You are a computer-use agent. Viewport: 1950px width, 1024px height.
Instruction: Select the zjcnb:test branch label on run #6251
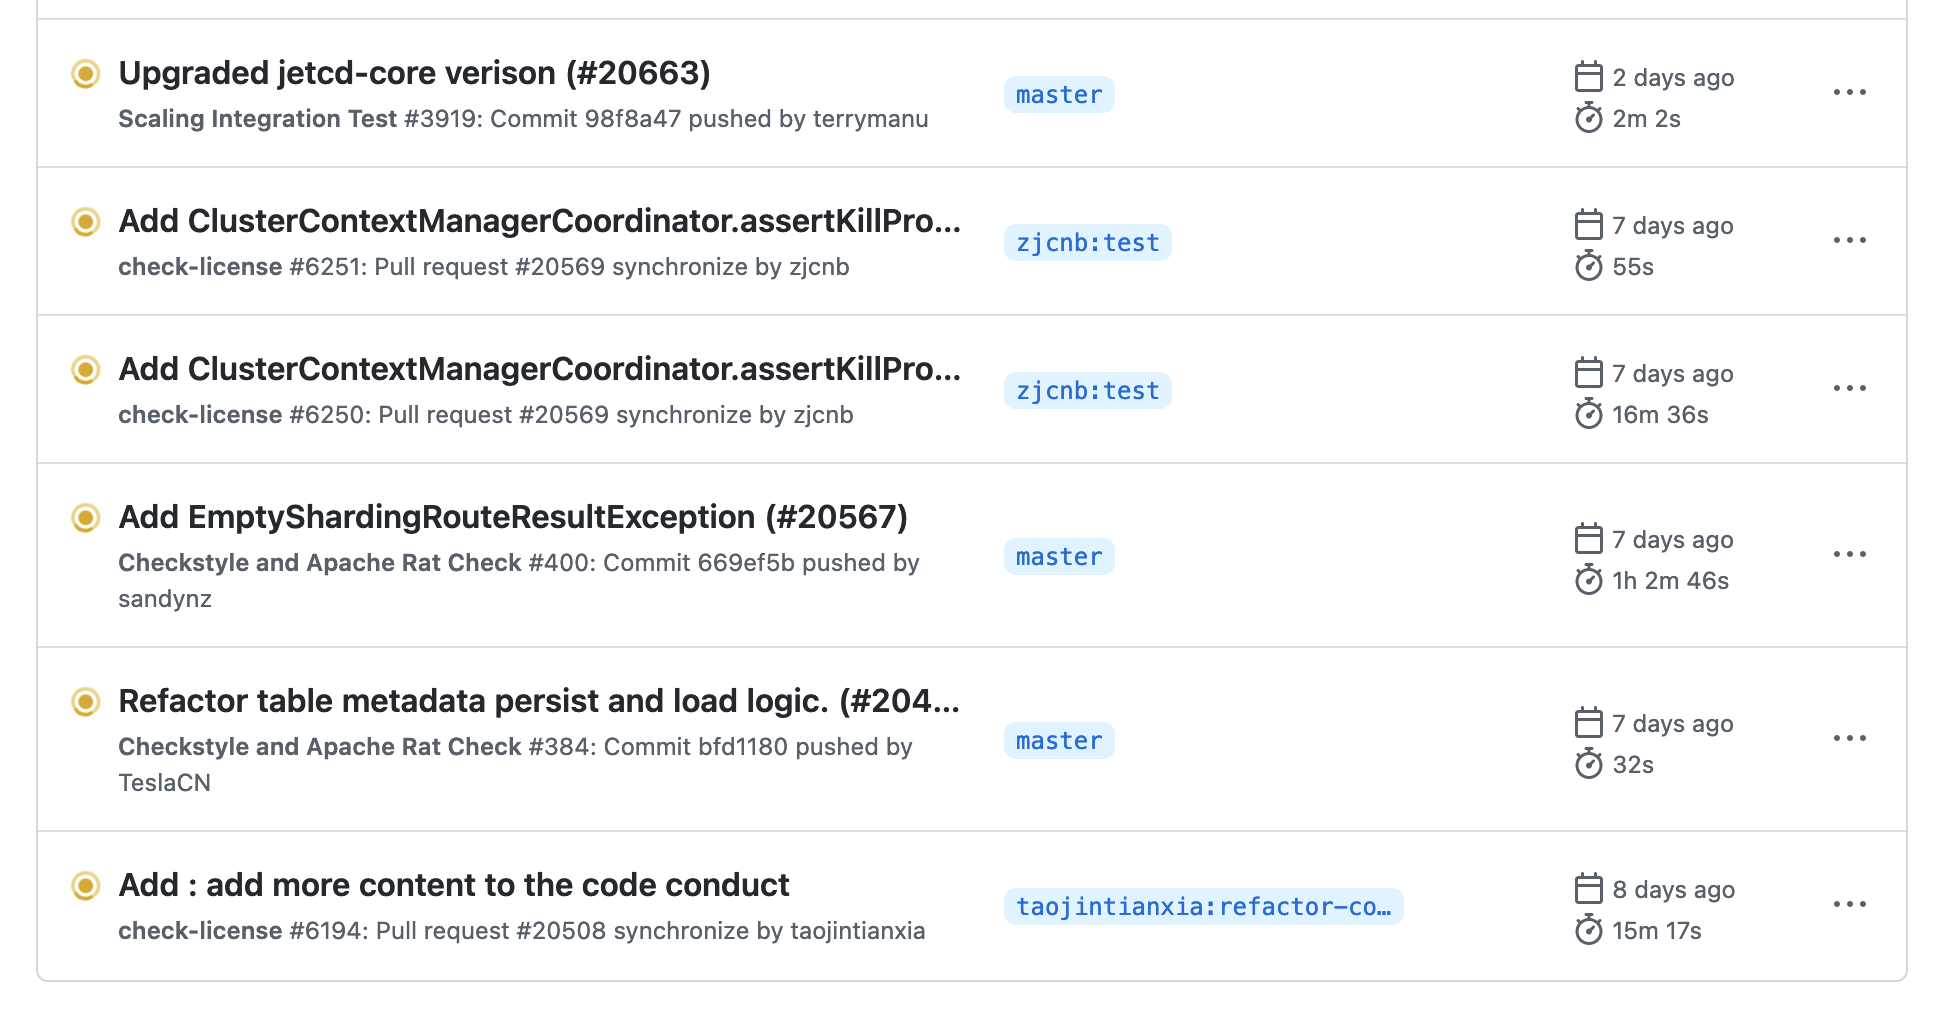[1086, 242]
